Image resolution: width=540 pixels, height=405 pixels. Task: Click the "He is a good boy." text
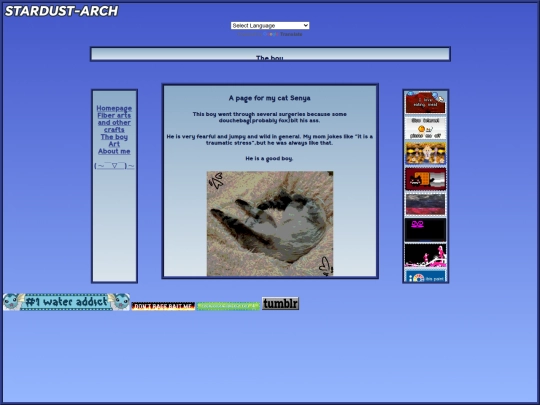[269, 158]
